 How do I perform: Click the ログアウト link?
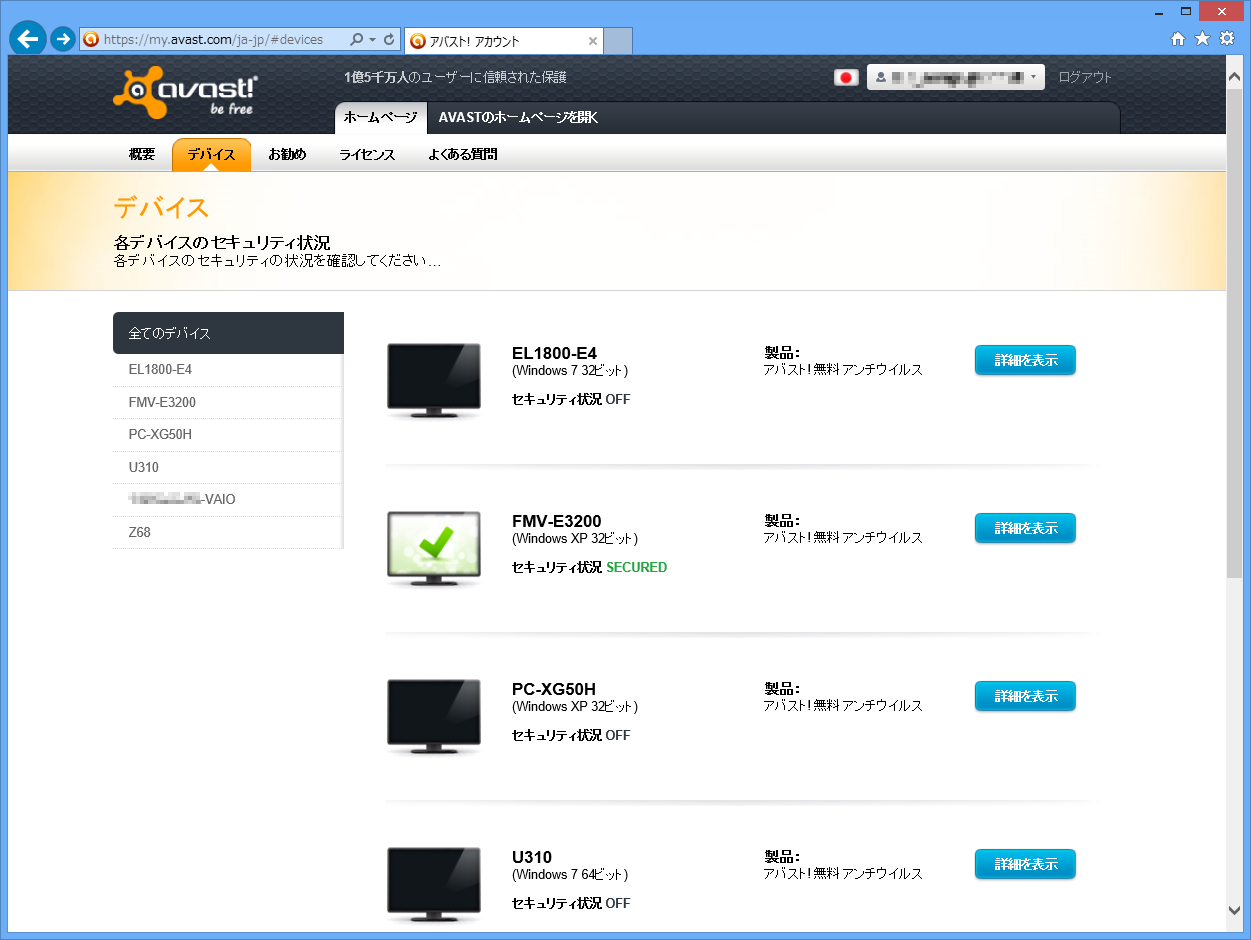click(x=1085, y=77)
